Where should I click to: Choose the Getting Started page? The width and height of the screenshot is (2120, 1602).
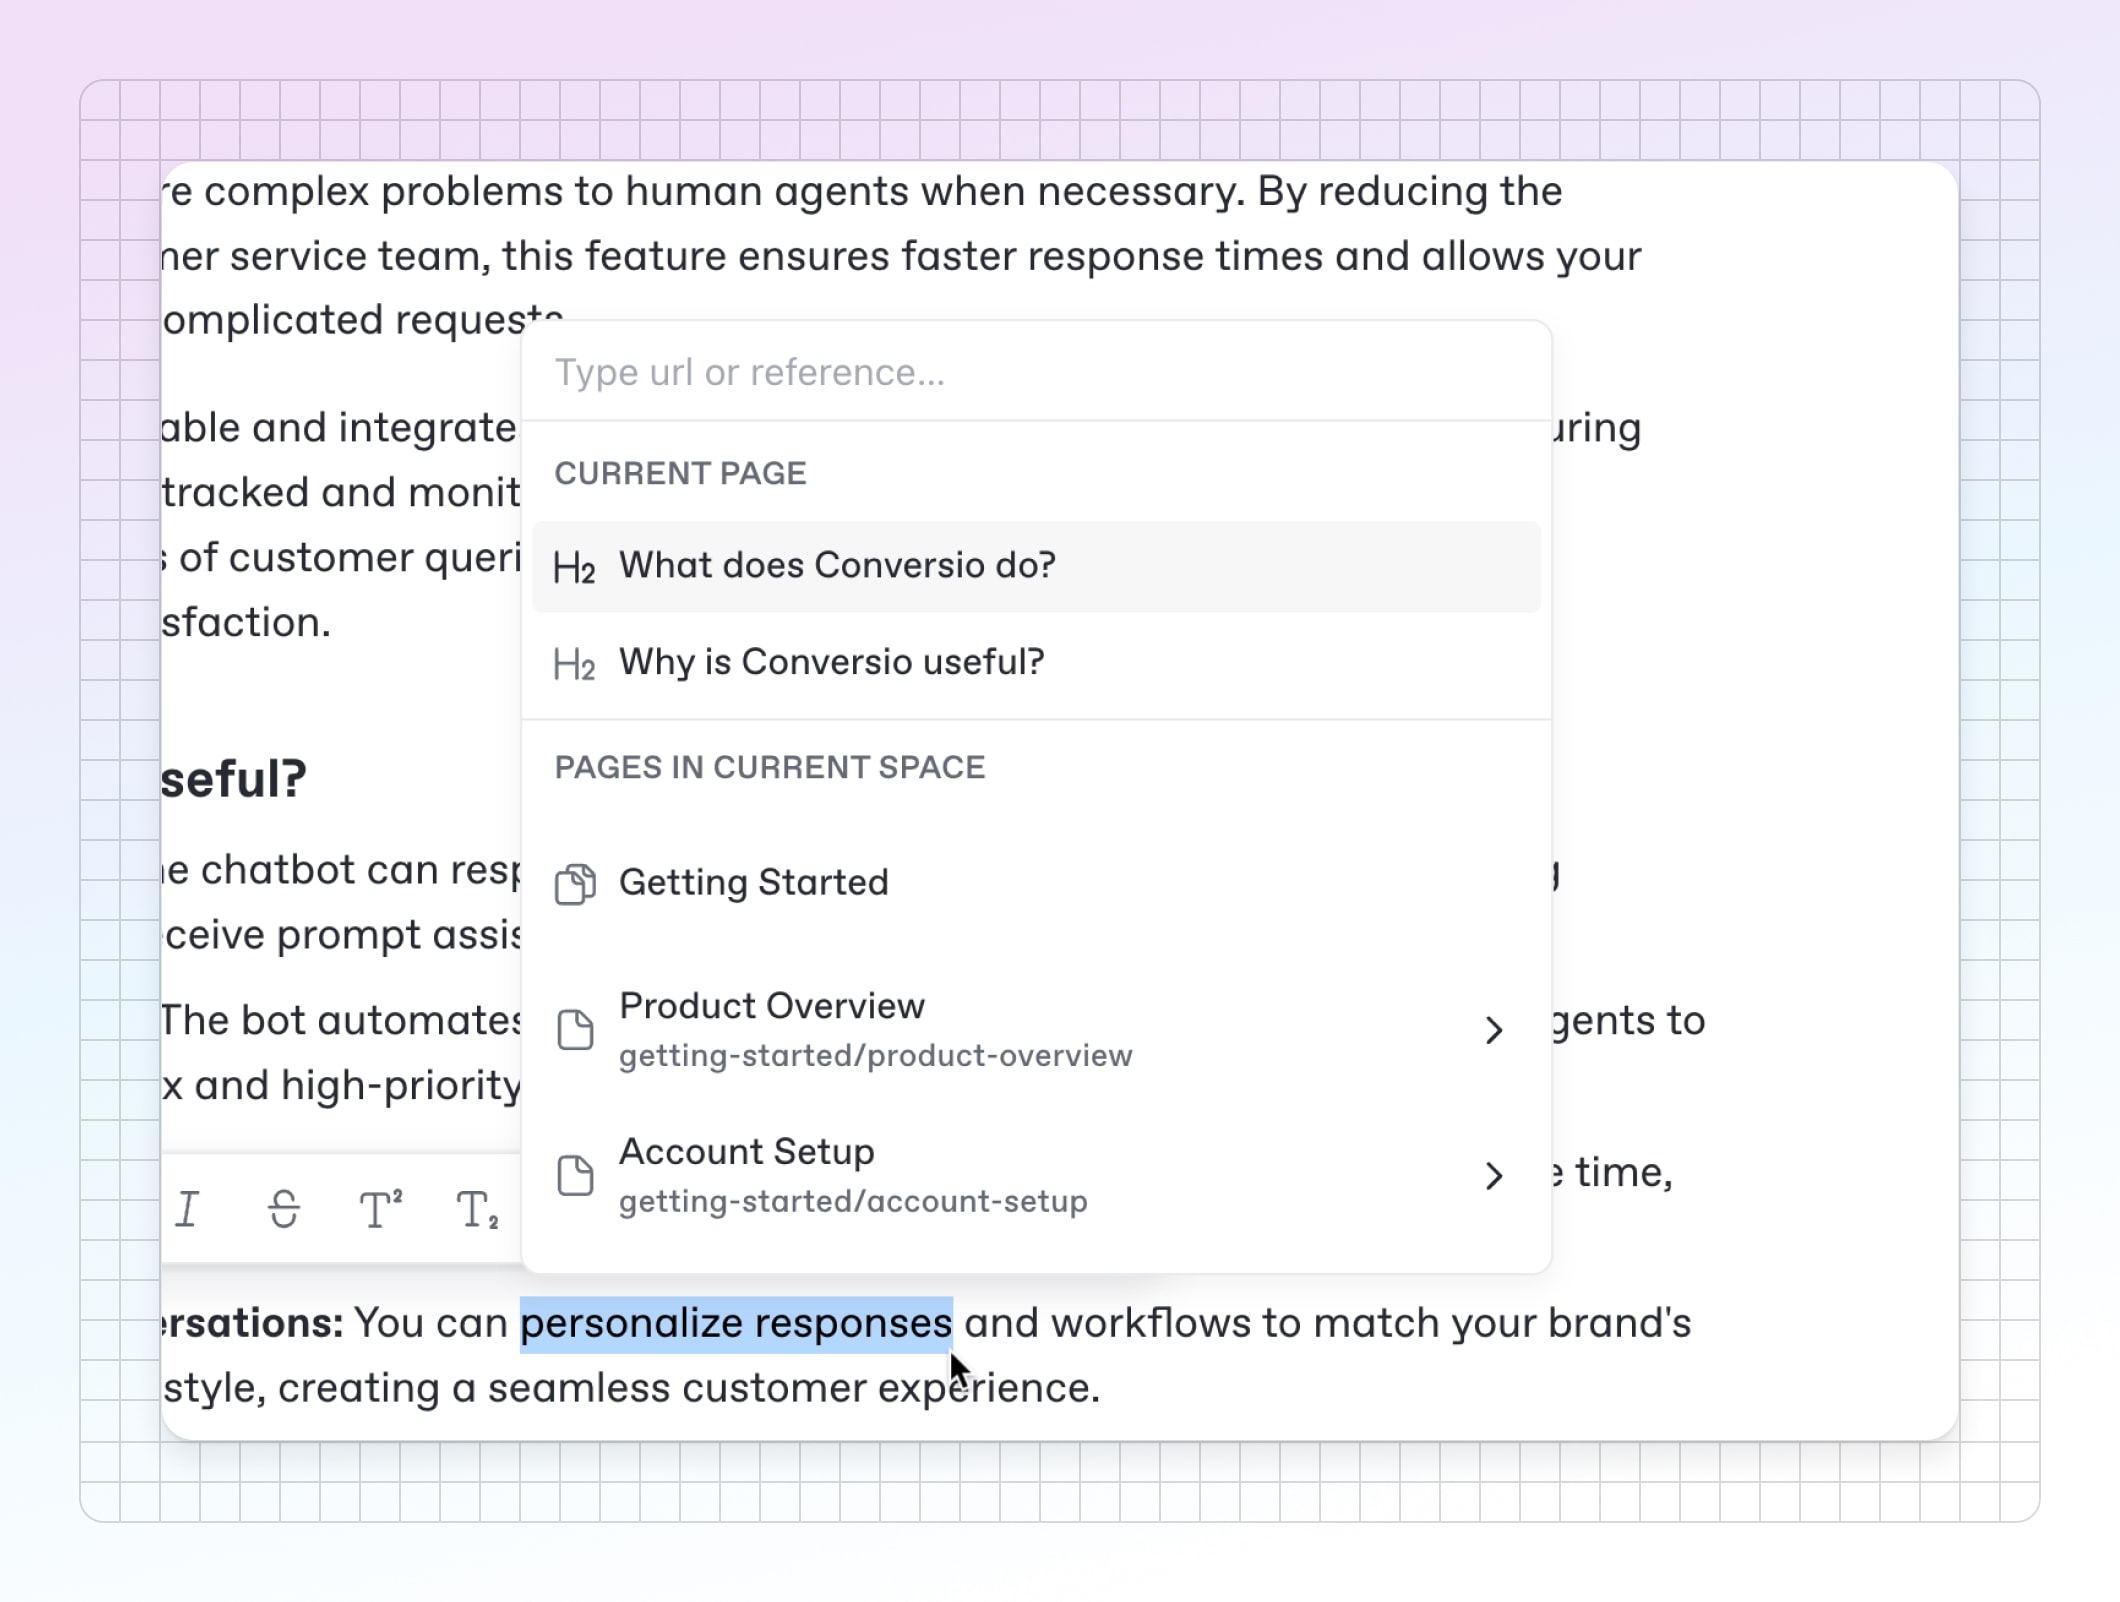pyautogui.click(x=1036, y=883)
